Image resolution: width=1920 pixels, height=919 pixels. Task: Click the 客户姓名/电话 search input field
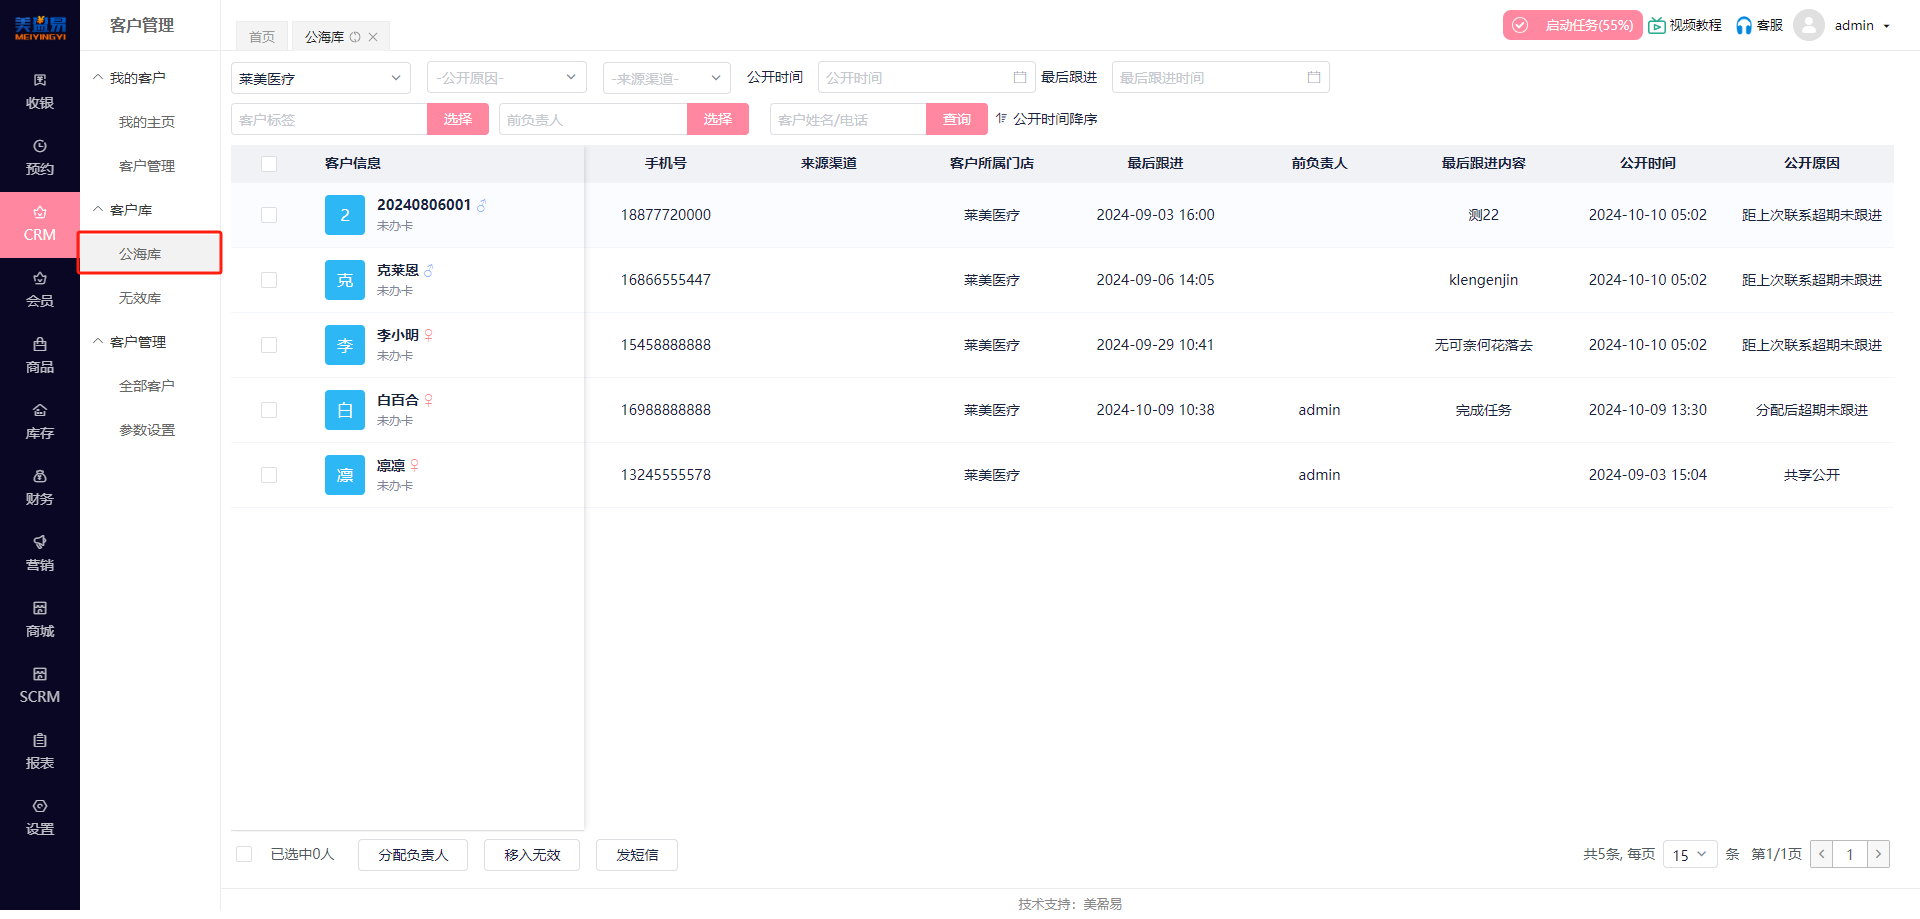(x=847, y=120)
